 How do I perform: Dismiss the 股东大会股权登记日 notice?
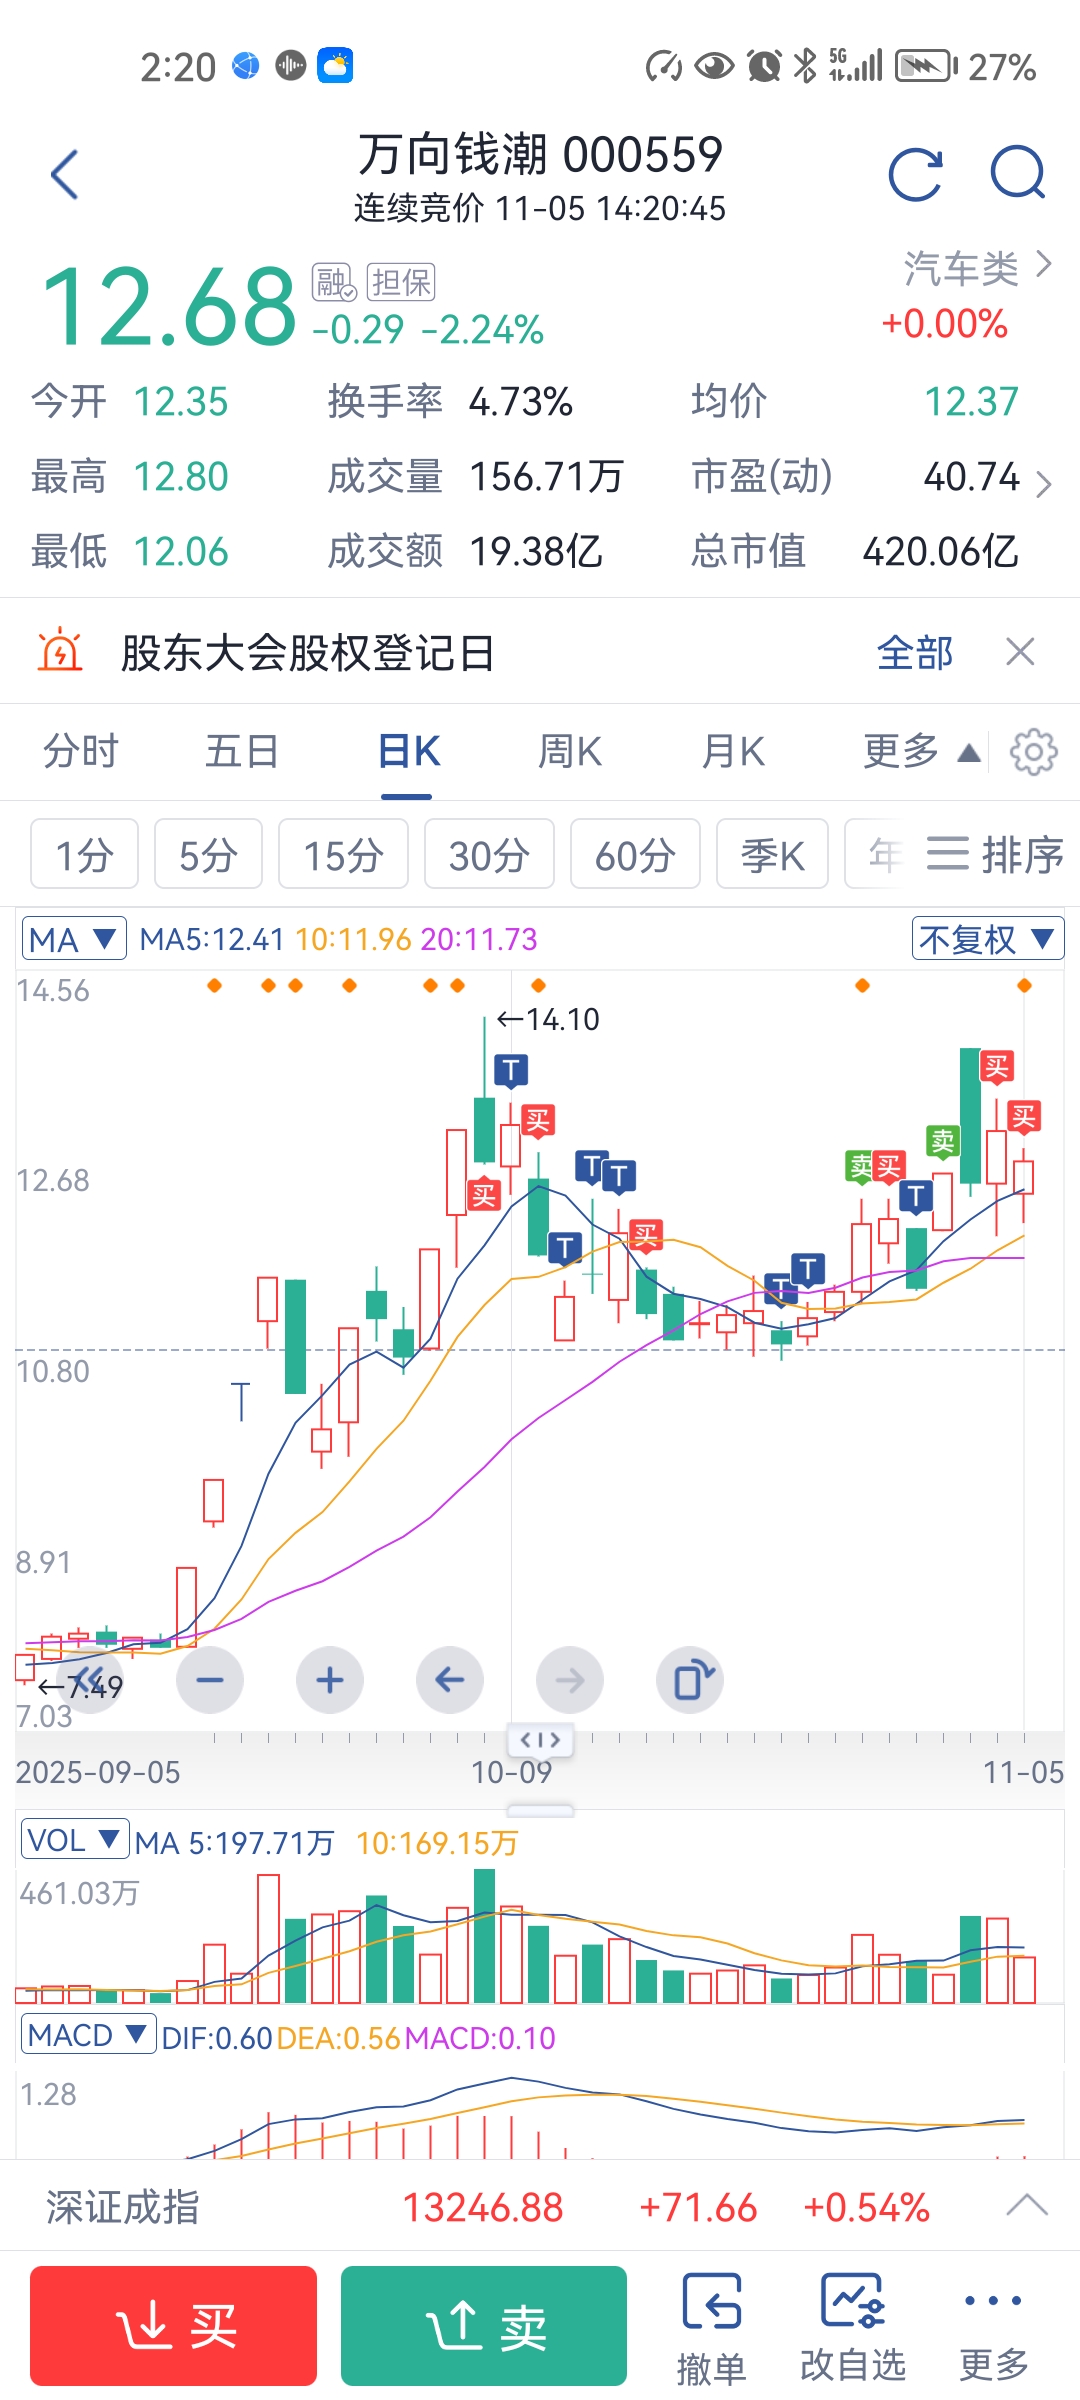1020,652
